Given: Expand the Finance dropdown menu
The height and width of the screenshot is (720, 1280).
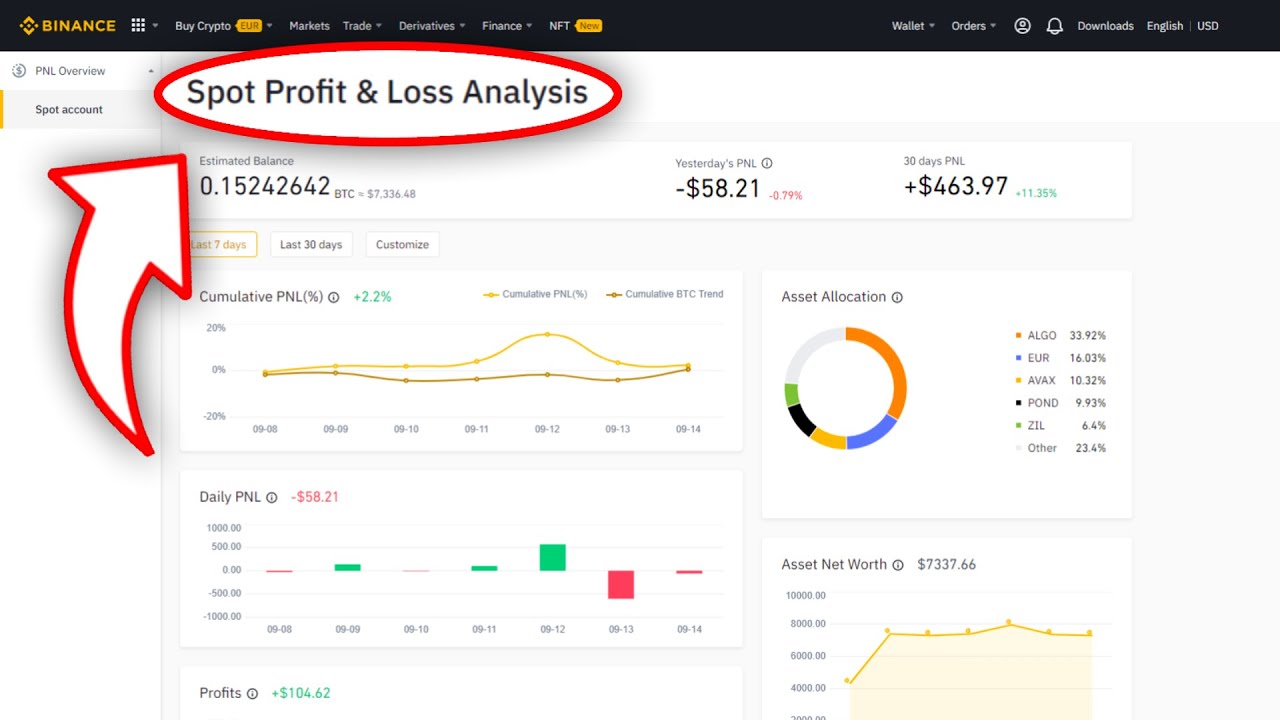Looking at the screenshot, I should pyautogui.click(x=507, y=26).
